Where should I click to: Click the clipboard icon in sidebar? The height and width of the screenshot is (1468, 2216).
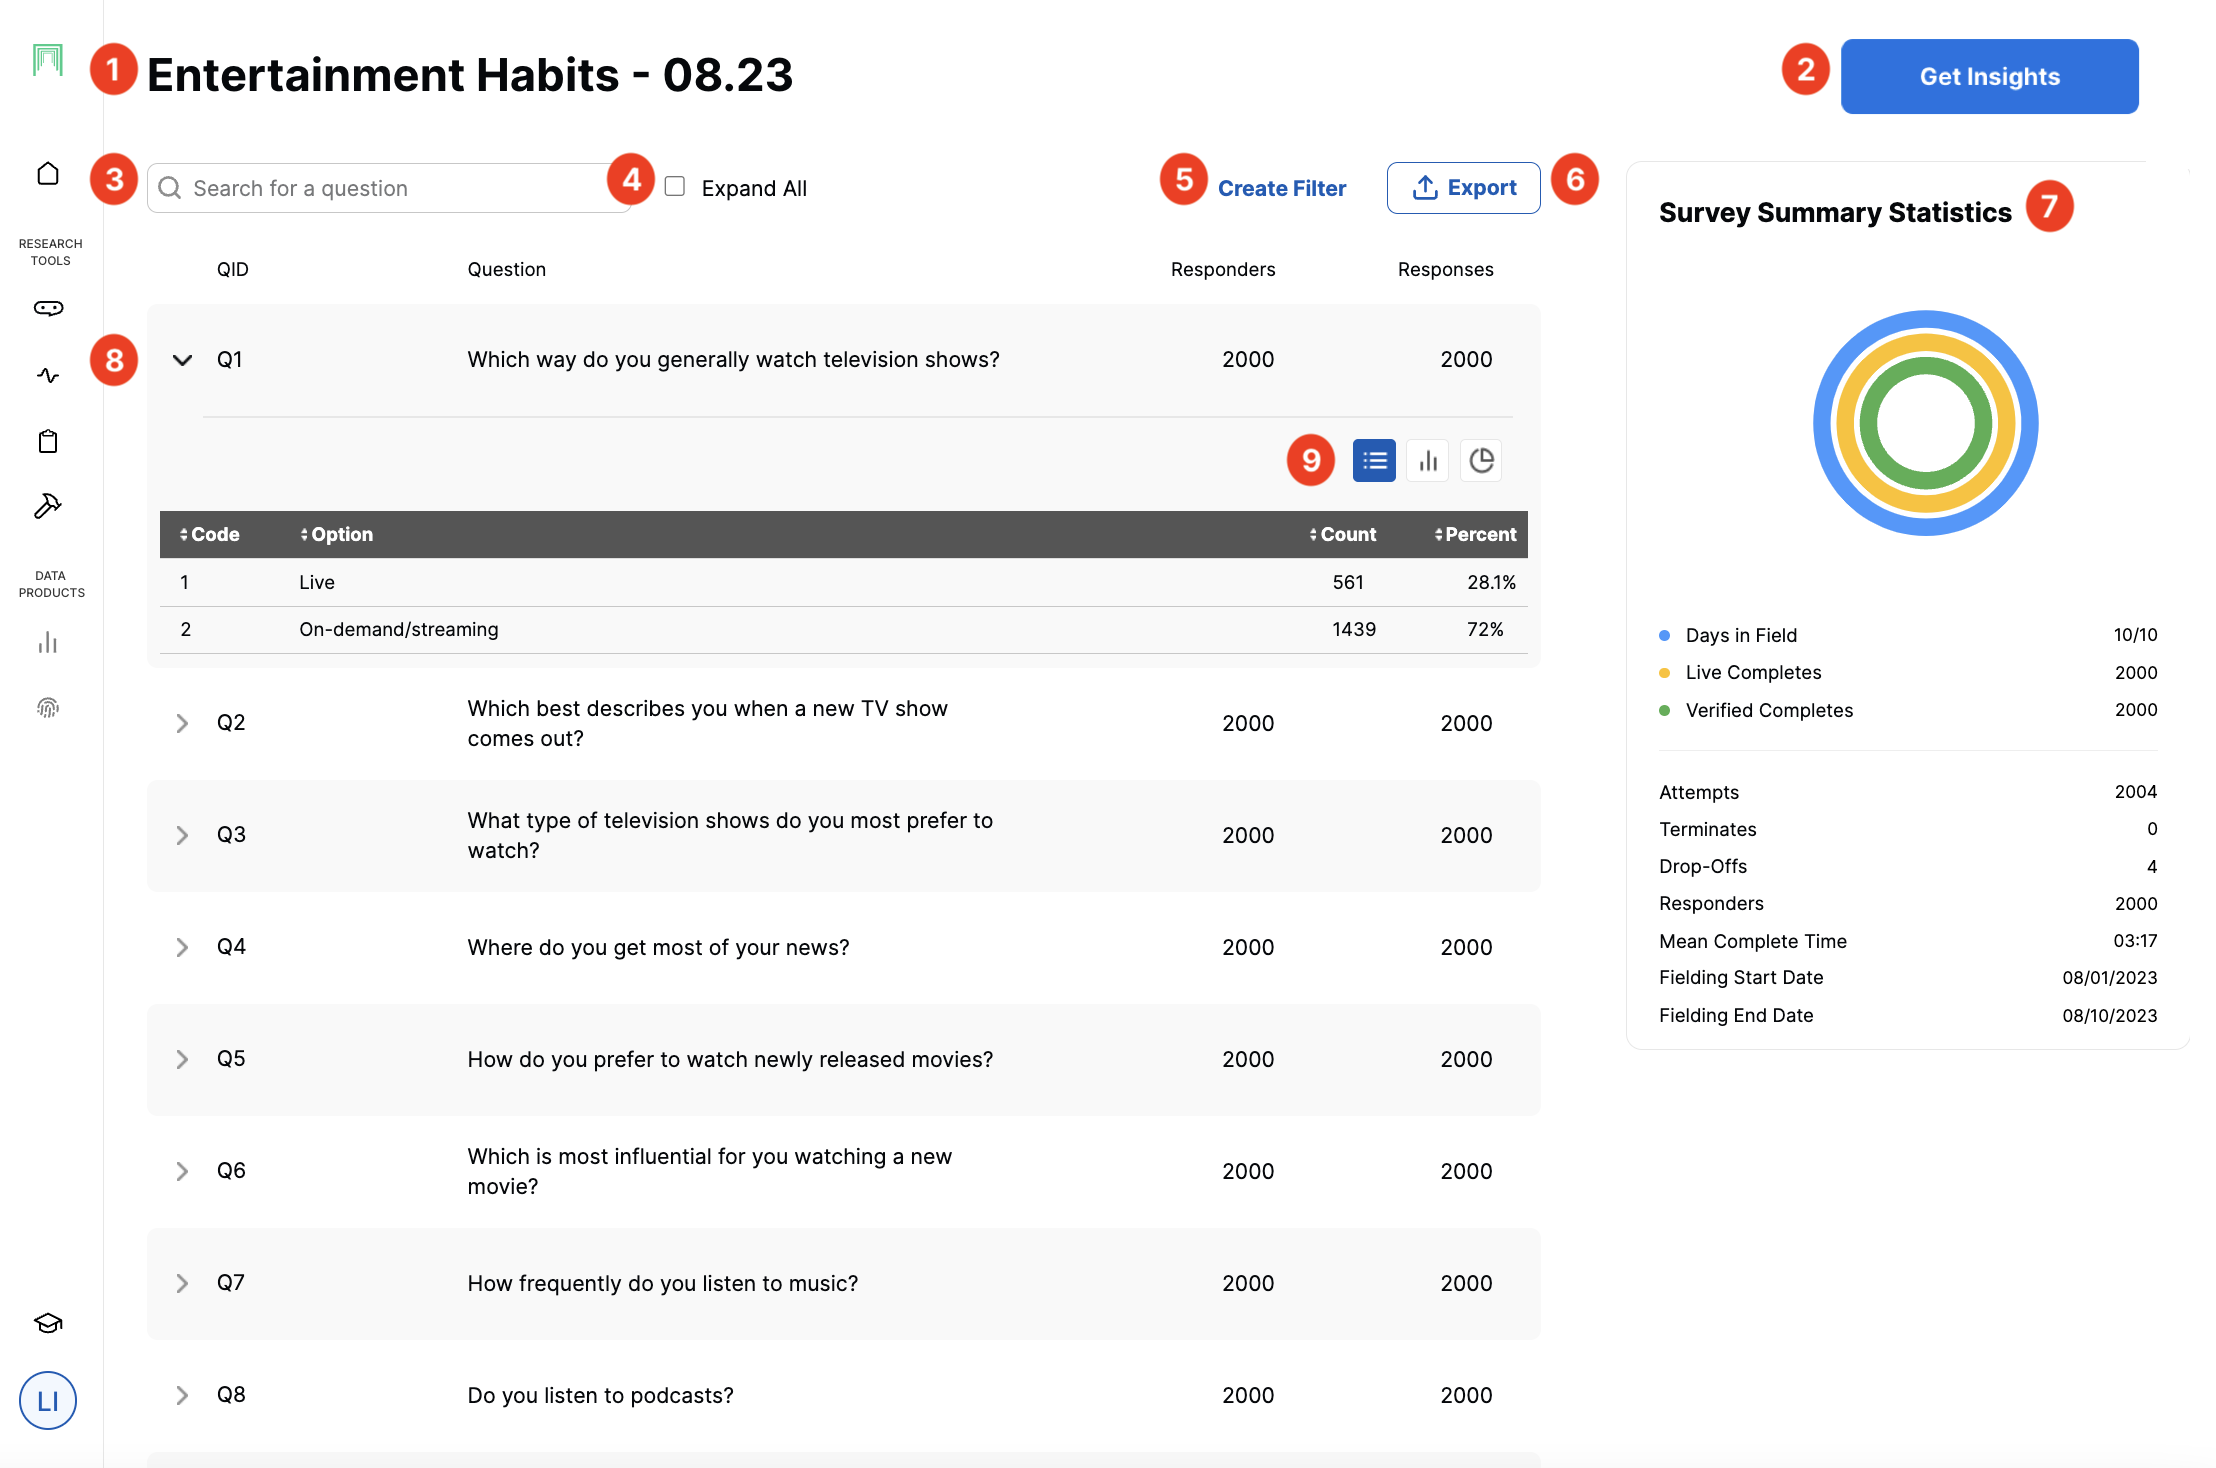(x=48, y=441)
